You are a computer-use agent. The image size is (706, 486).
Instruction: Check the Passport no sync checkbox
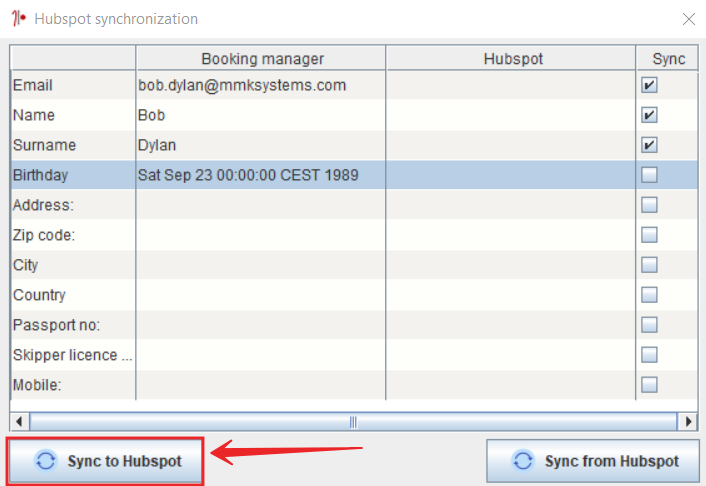point(649,325)
